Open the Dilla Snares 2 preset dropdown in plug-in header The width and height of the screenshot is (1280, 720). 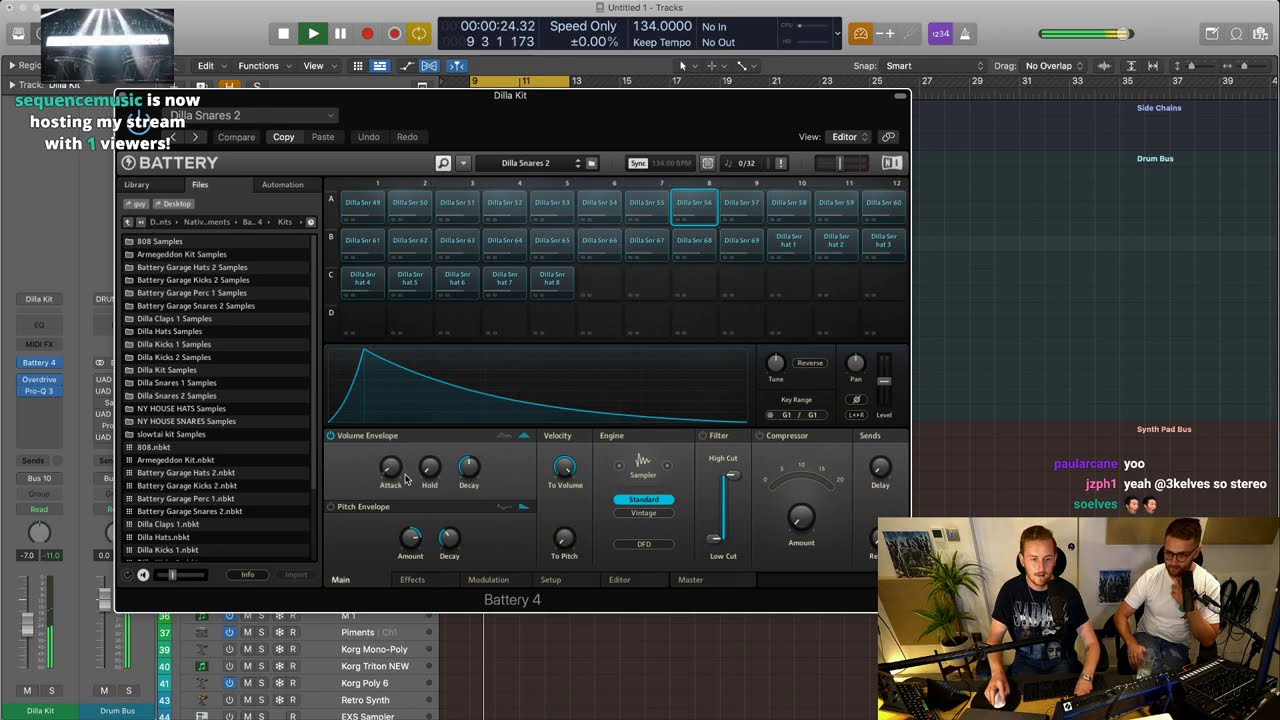pos(252,115)
